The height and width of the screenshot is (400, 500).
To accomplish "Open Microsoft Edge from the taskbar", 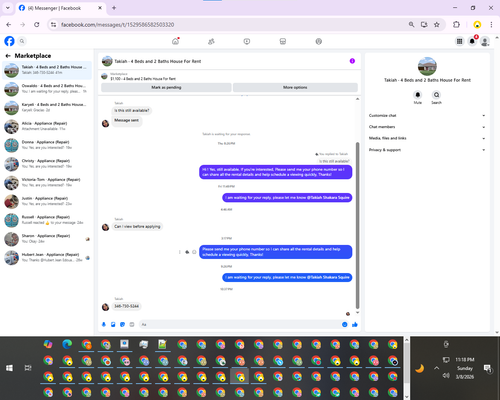I will (x=67, y=344).
